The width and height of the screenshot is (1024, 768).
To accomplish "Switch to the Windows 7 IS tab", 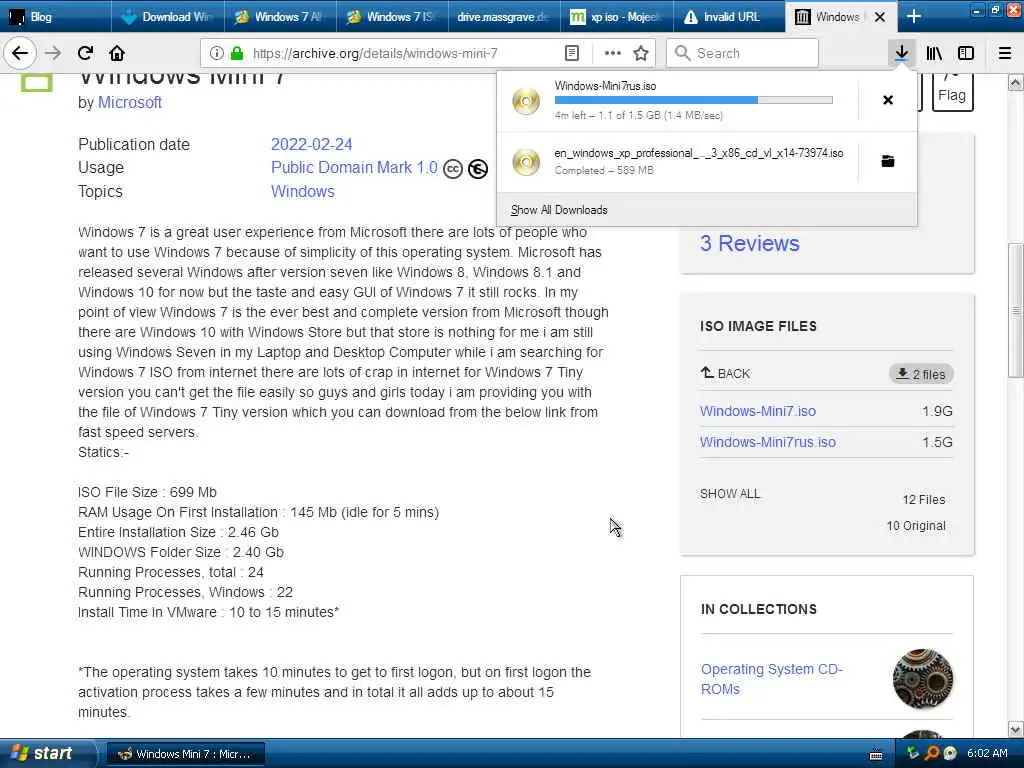I will point(392,16).
